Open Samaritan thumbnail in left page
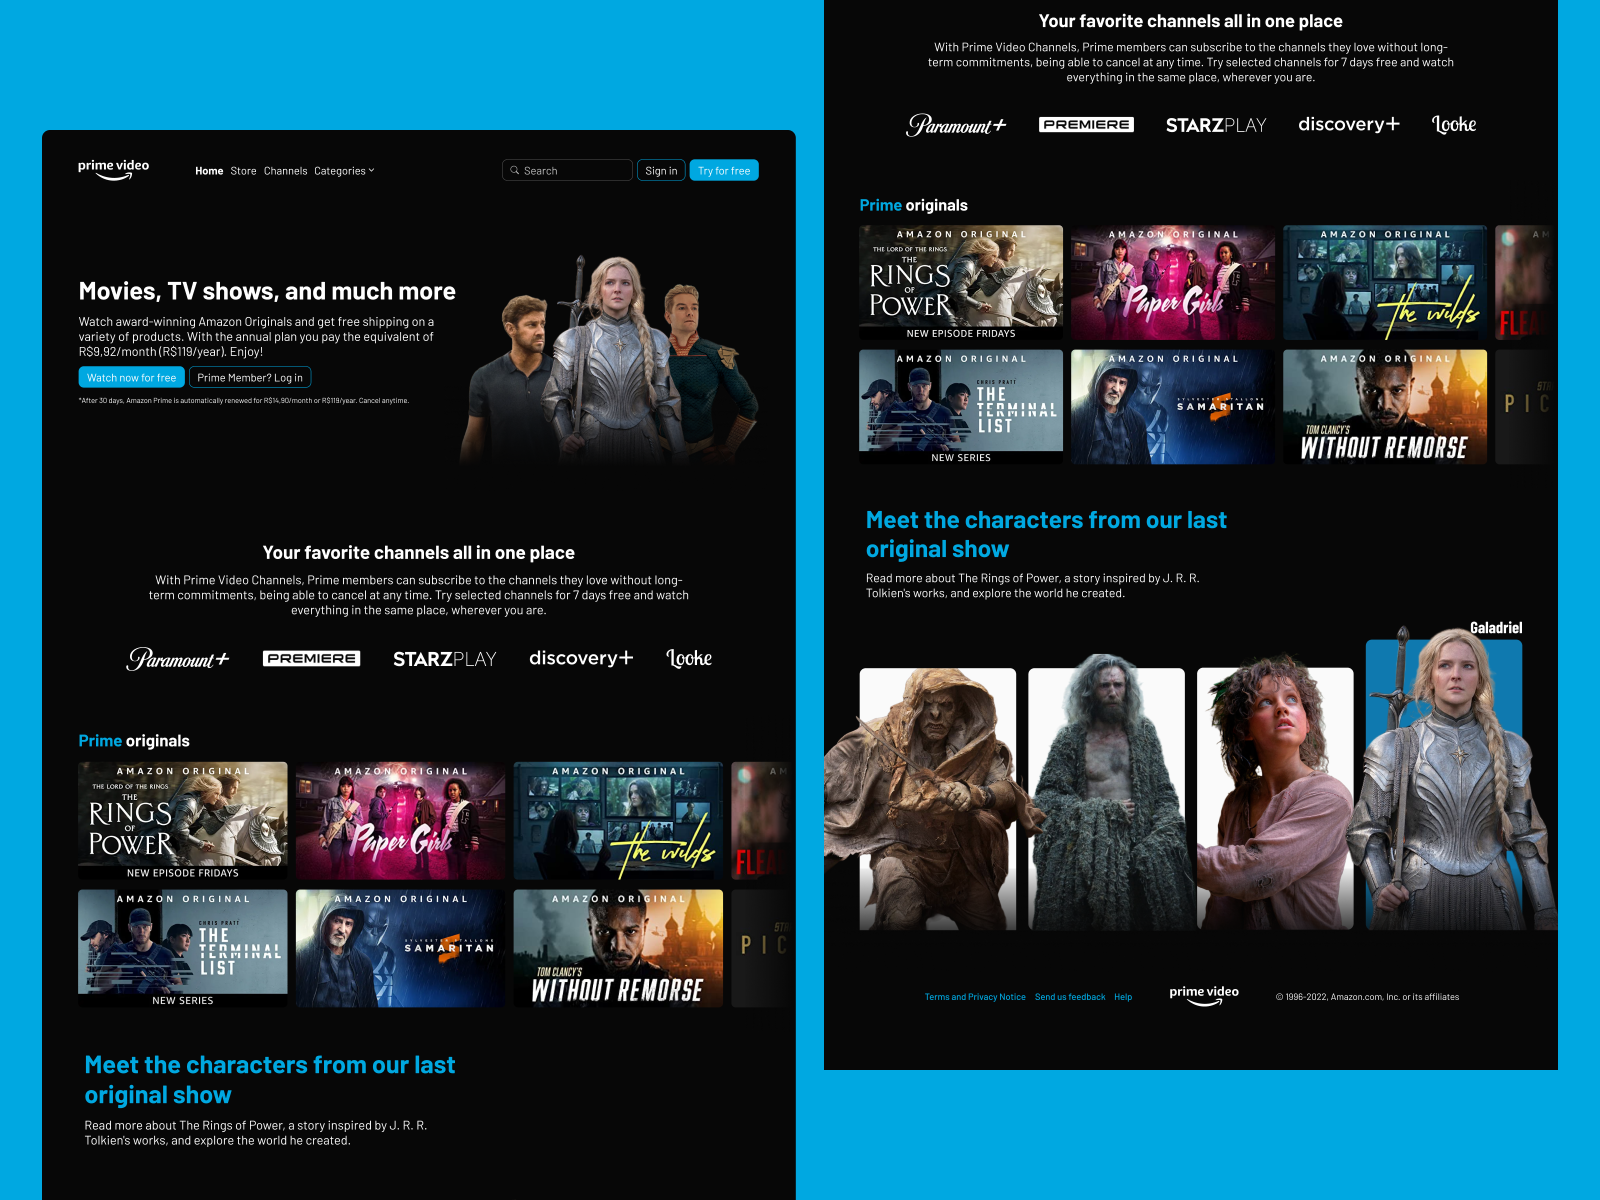Viewport: 1600px width, 1200px height. (x=400, y=948)
